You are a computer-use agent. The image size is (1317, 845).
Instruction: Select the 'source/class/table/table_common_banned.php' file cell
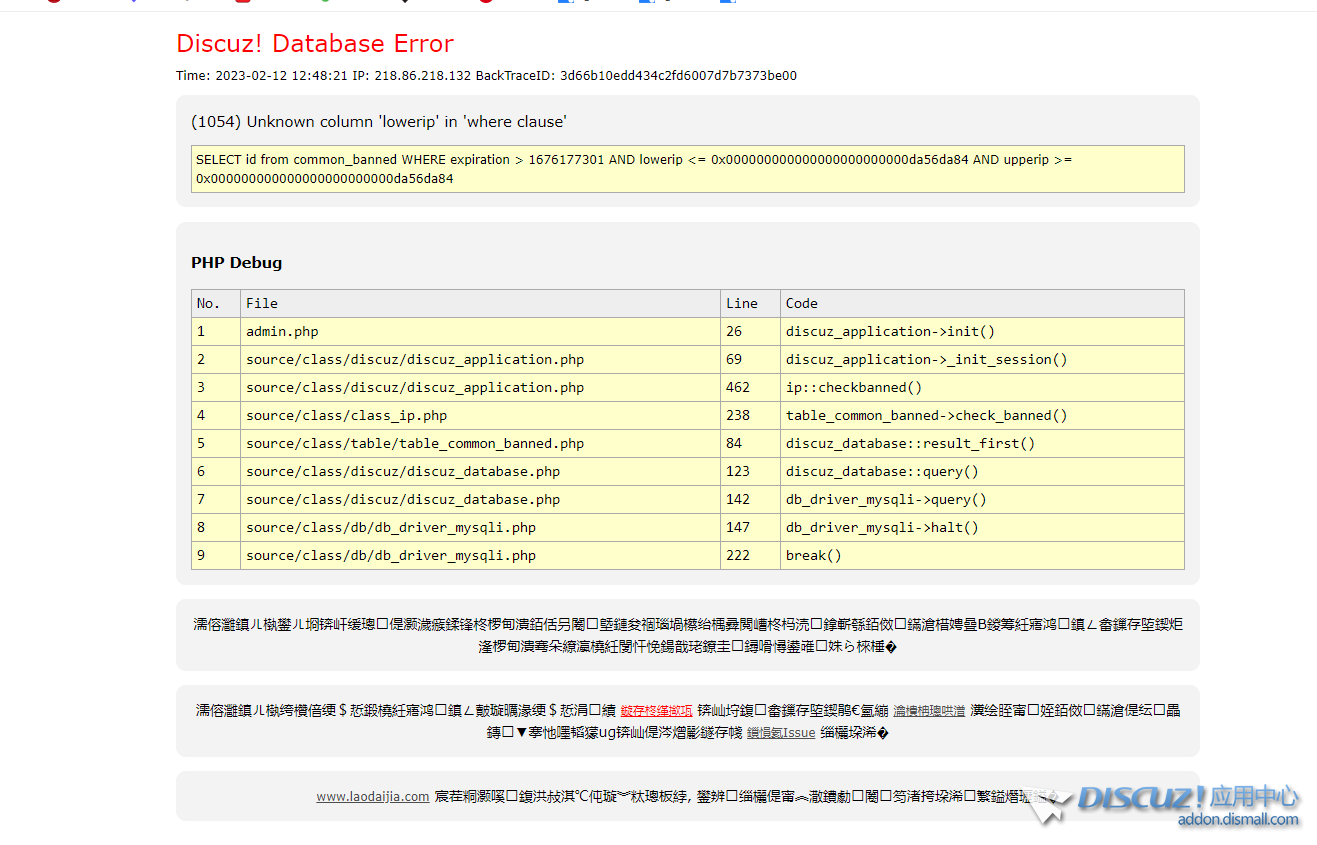coord(480,443)
